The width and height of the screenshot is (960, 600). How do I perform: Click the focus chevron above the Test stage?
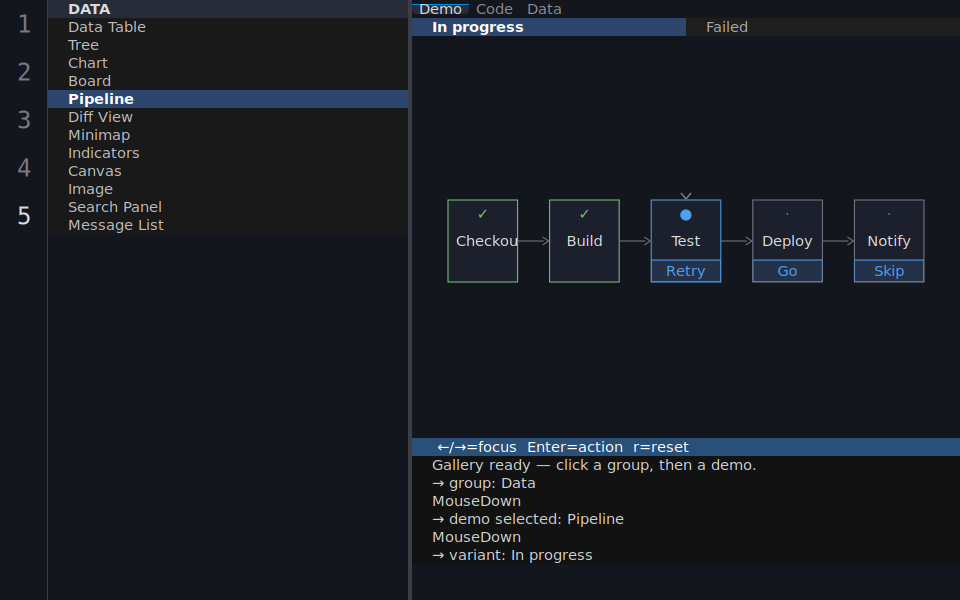686,196
